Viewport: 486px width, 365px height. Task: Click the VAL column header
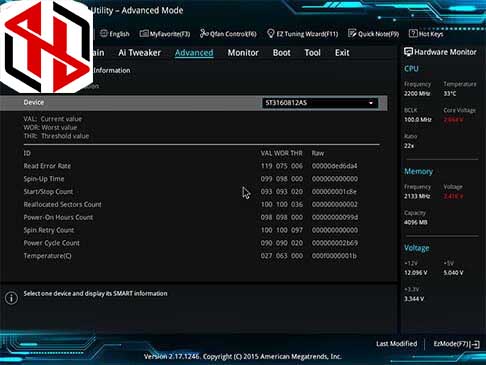266,153
